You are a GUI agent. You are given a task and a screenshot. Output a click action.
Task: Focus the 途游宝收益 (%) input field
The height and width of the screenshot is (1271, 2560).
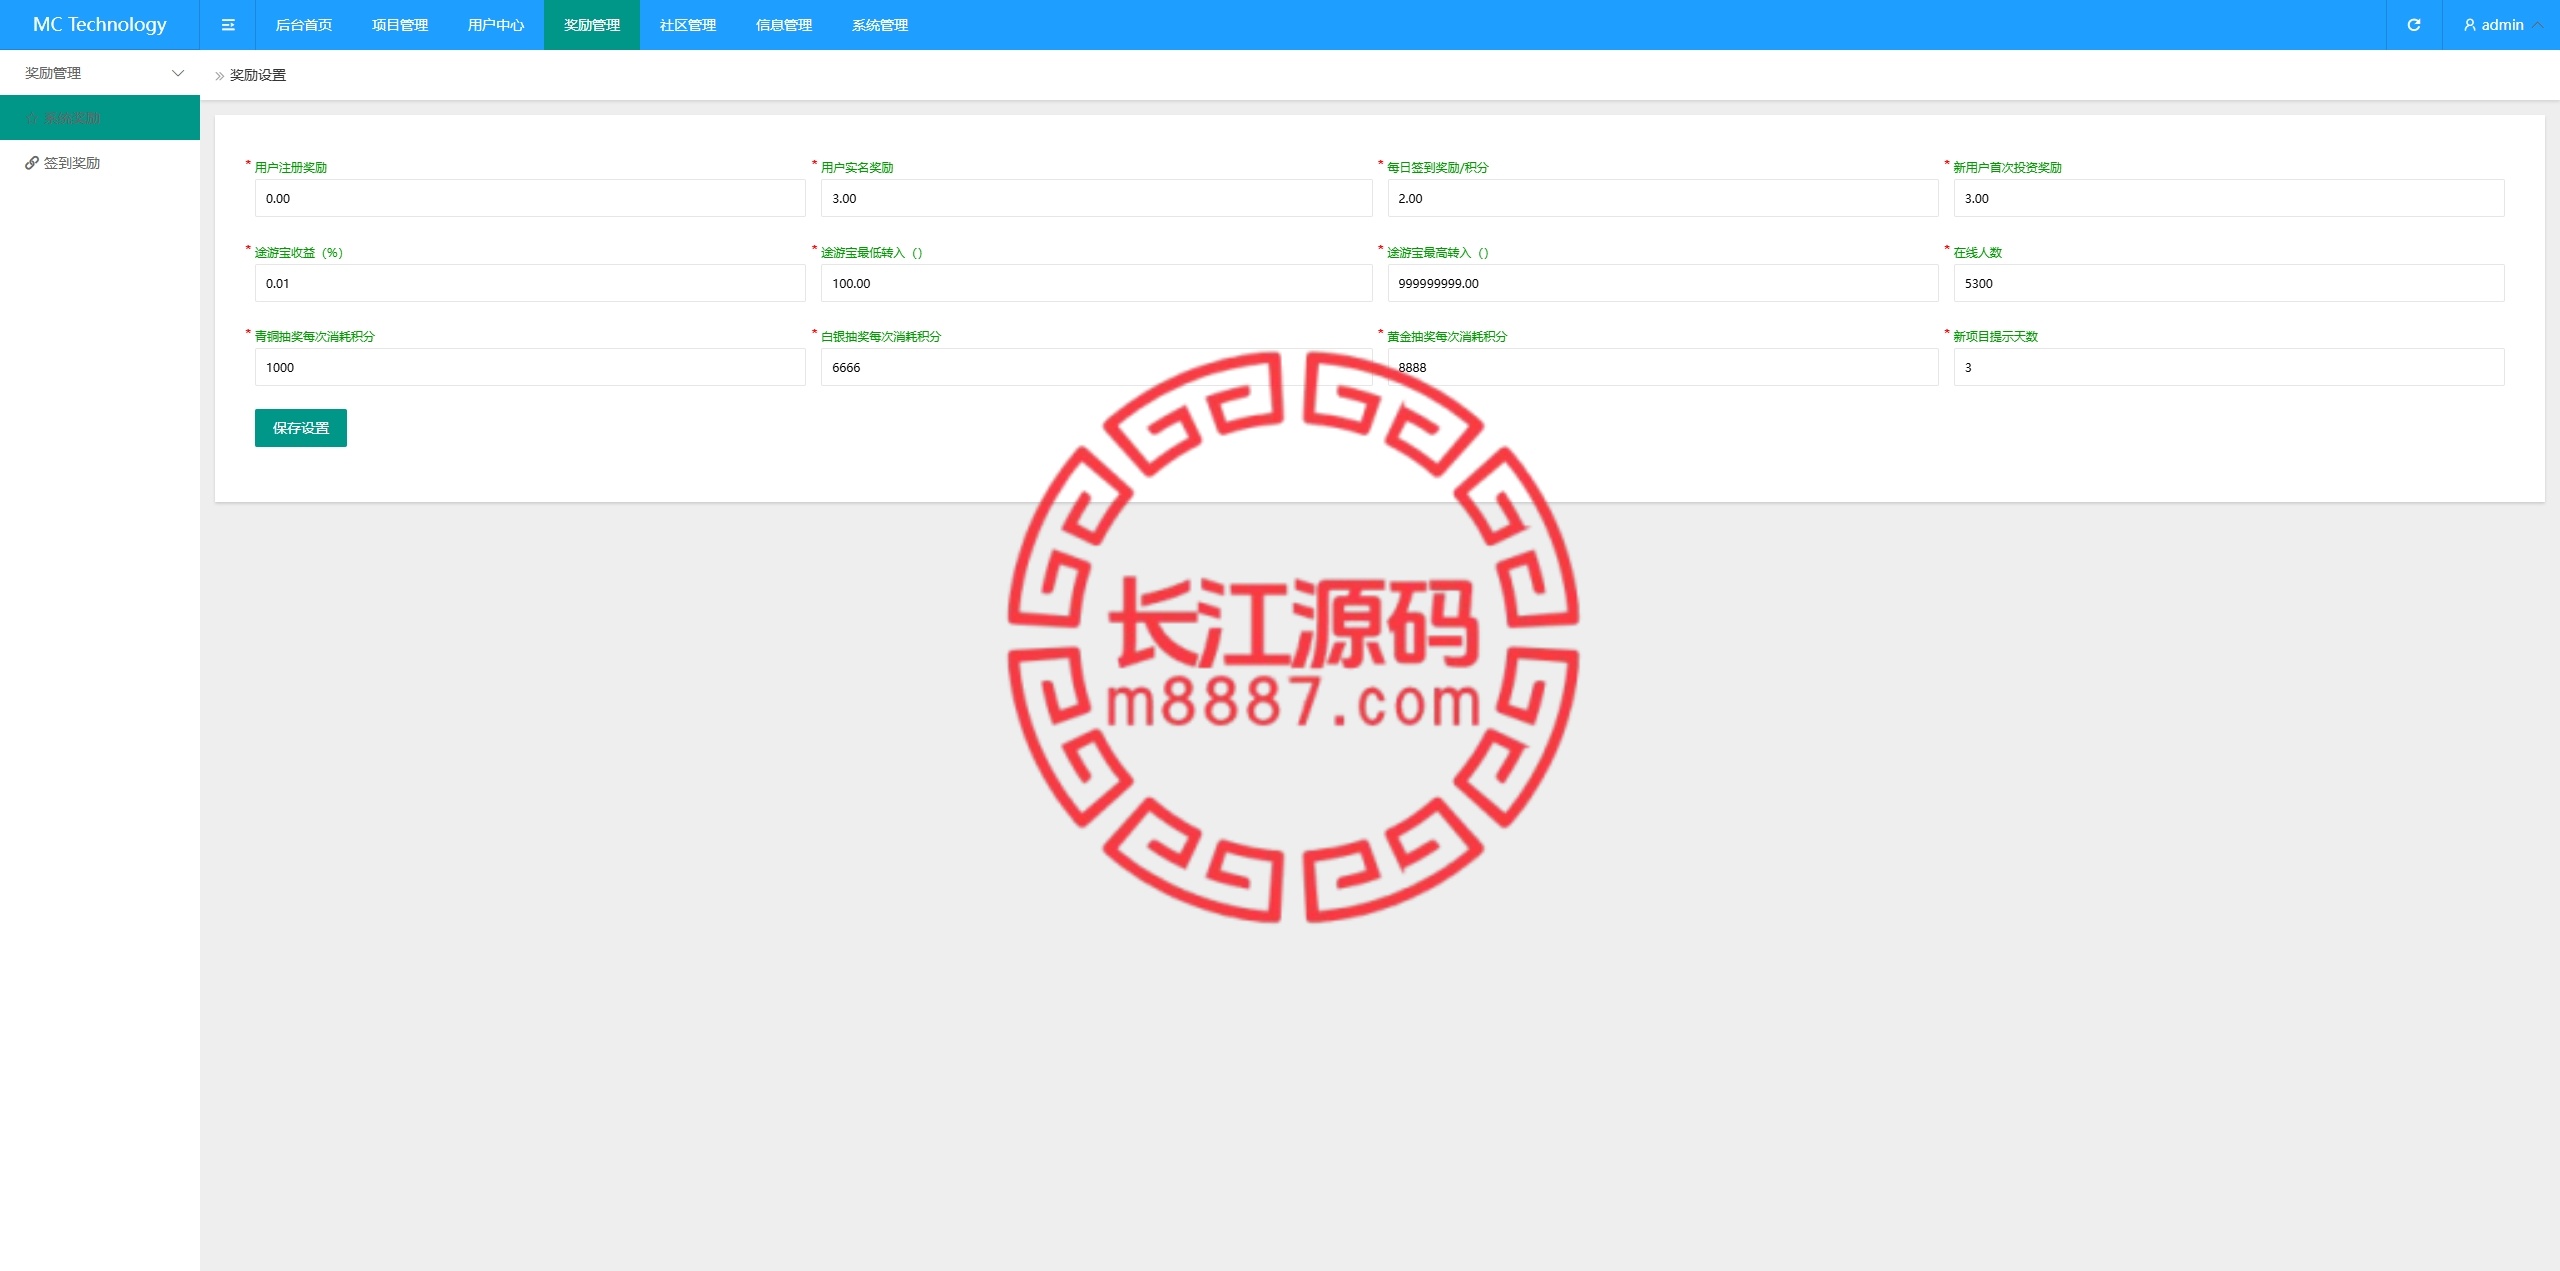[530, 283]
